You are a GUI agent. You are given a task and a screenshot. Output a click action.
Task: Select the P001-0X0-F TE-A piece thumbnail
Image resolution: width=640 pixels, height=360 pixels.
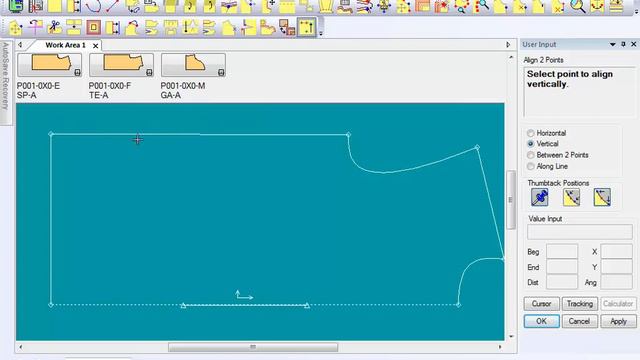coord(121,65)
